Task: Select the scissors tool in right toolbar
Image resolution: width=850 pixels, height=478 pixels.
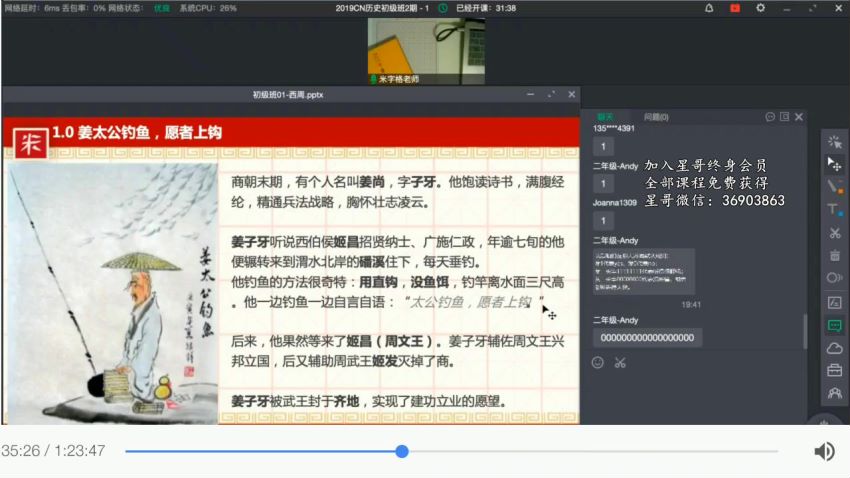Action: [x=834, y=232]
